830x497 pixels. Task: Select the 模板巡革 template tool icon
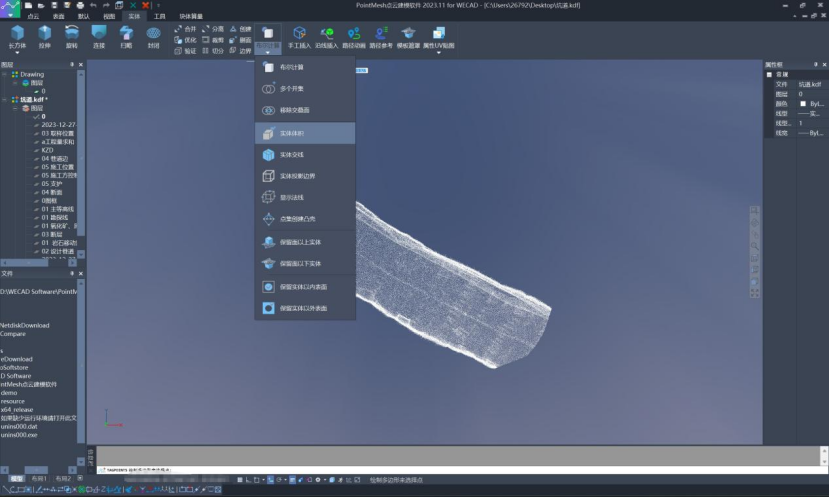[x=408, y=36]
